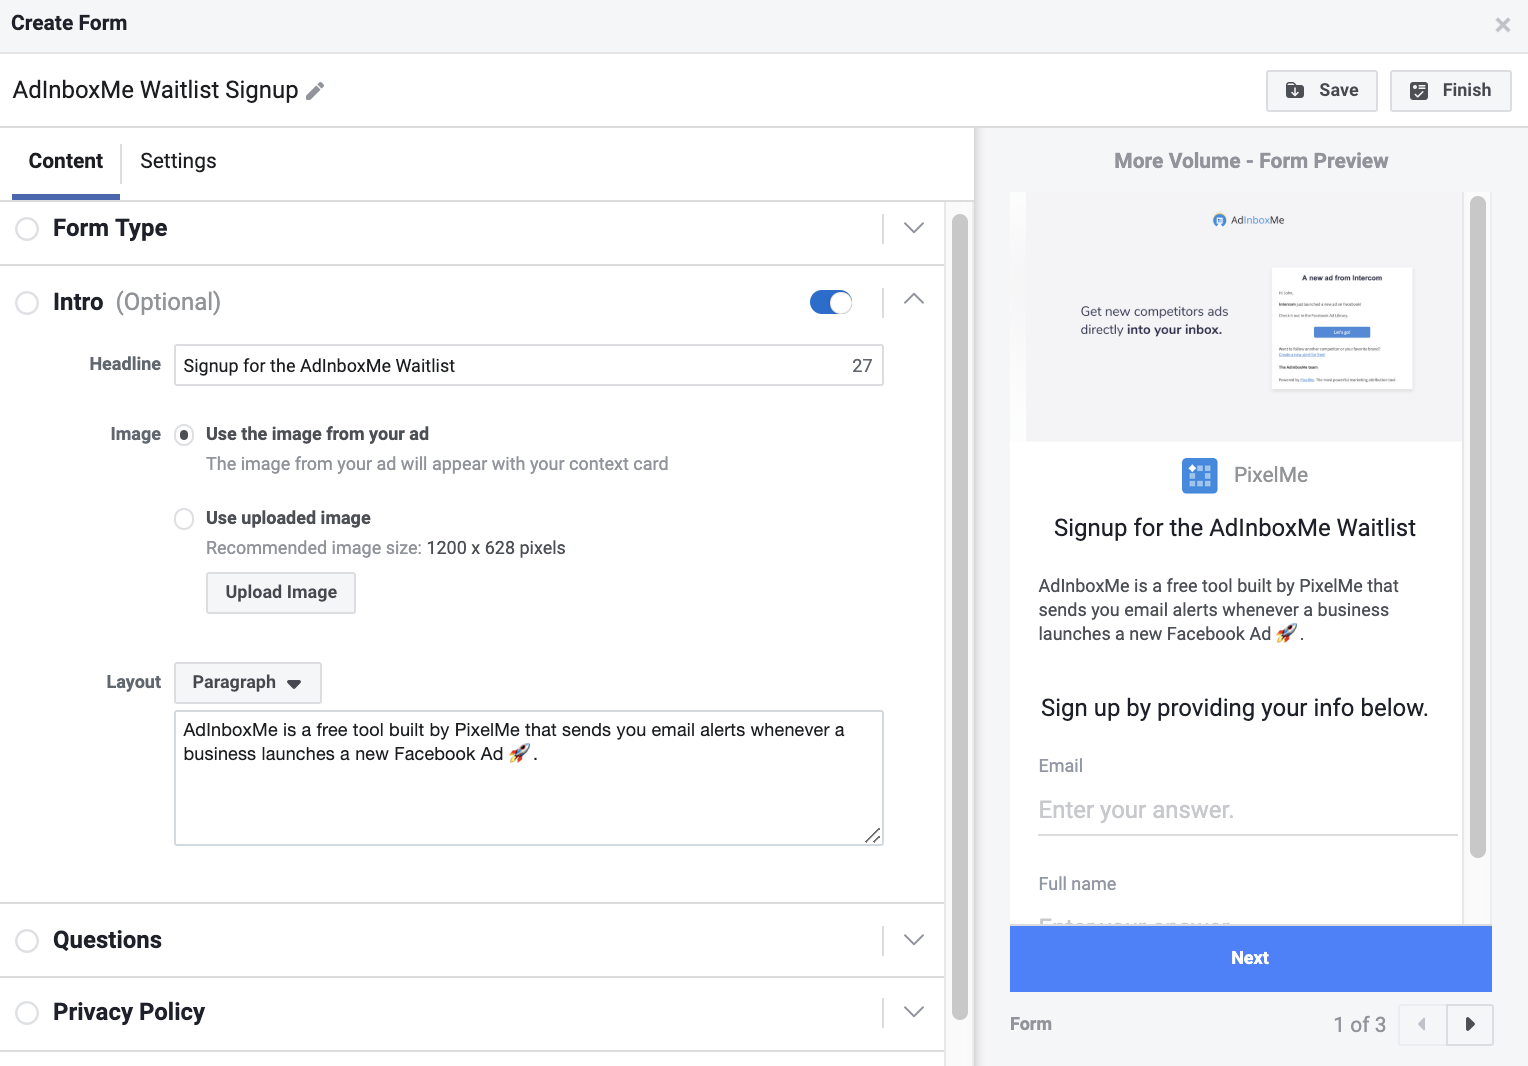Image resolution: width=1528 pixels, height=1066 pixels.
Task: Click the Email answer field in preview
Action: [1247, 811]
